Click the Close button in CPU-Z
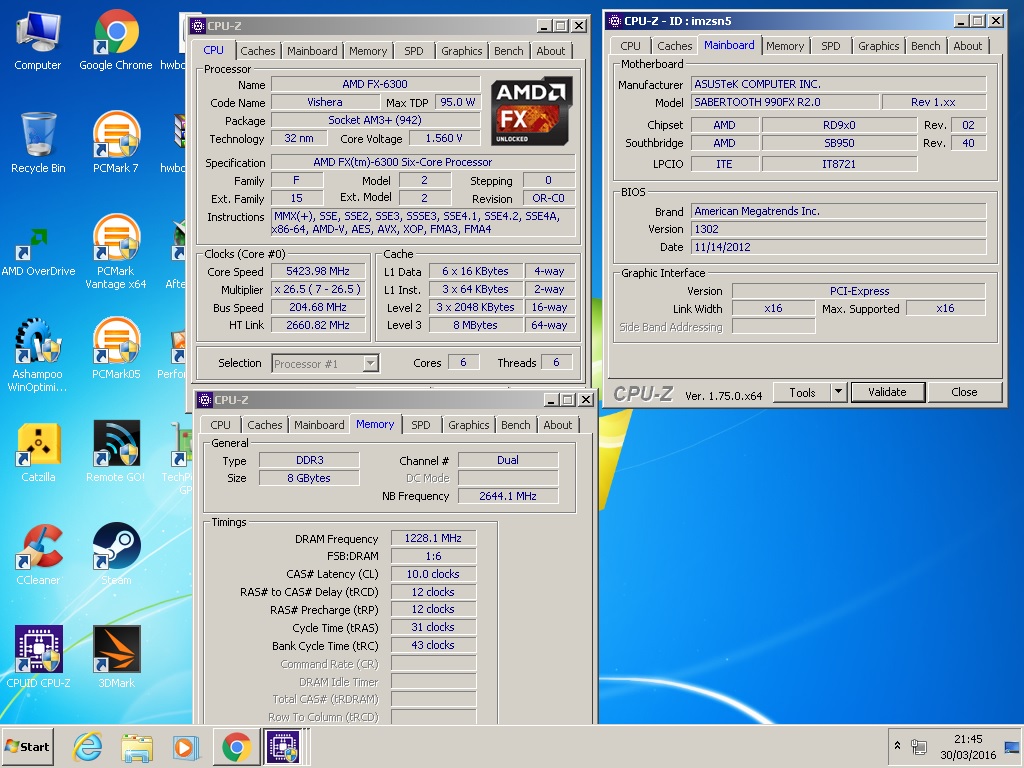The width and height of the screenshot is (1024, 768). pos(964,392)
